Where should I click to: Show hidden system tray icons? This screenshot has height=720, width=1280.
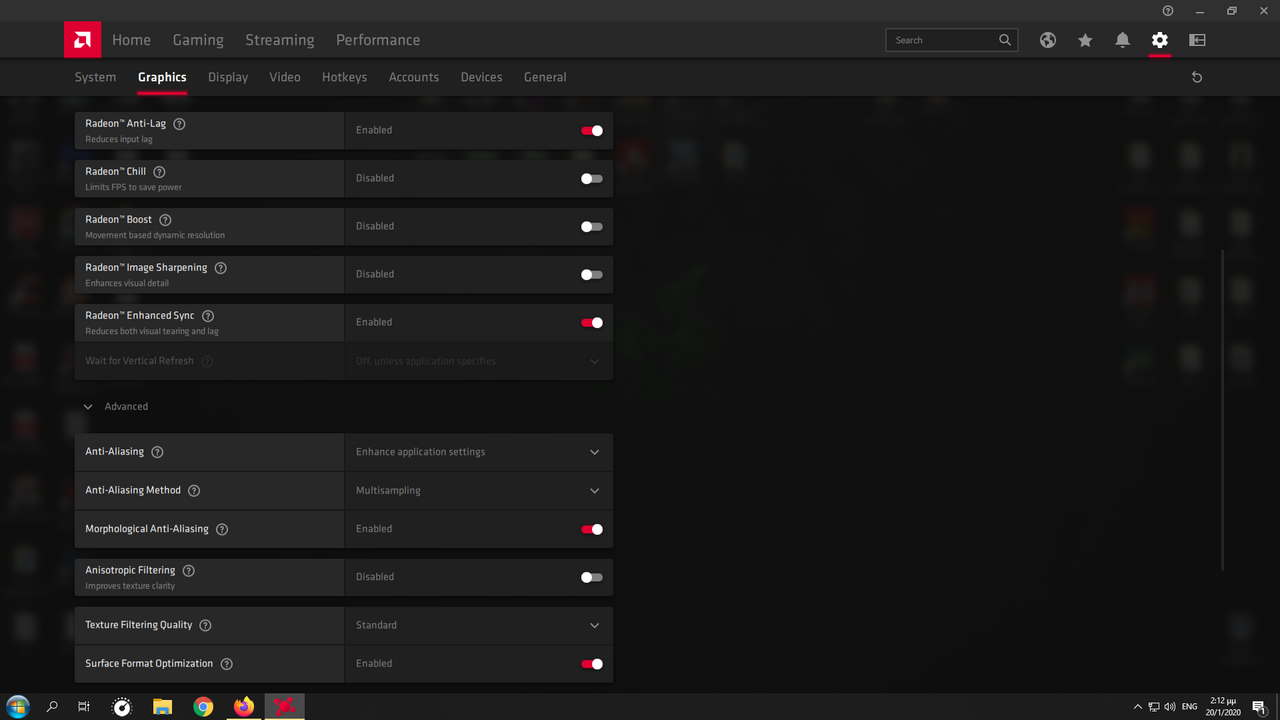[x=1137, y=707]
